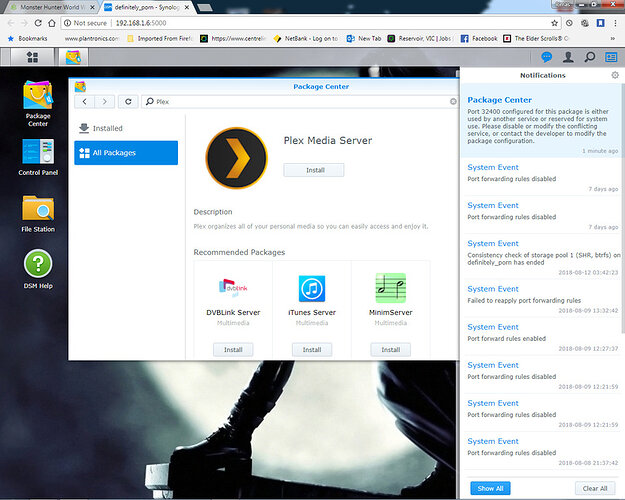Click the Package Center window title icon
This screenshot has height=500, width=625.
click(x=80, y=87)
